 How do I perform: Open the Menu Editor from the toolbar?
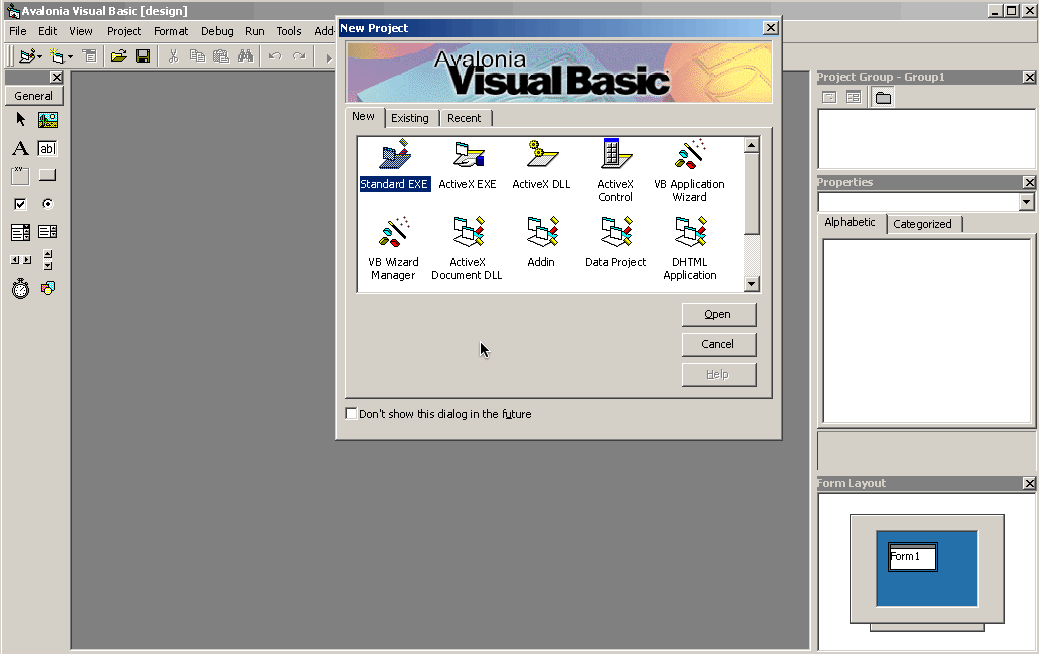click(x=89, y=56)
